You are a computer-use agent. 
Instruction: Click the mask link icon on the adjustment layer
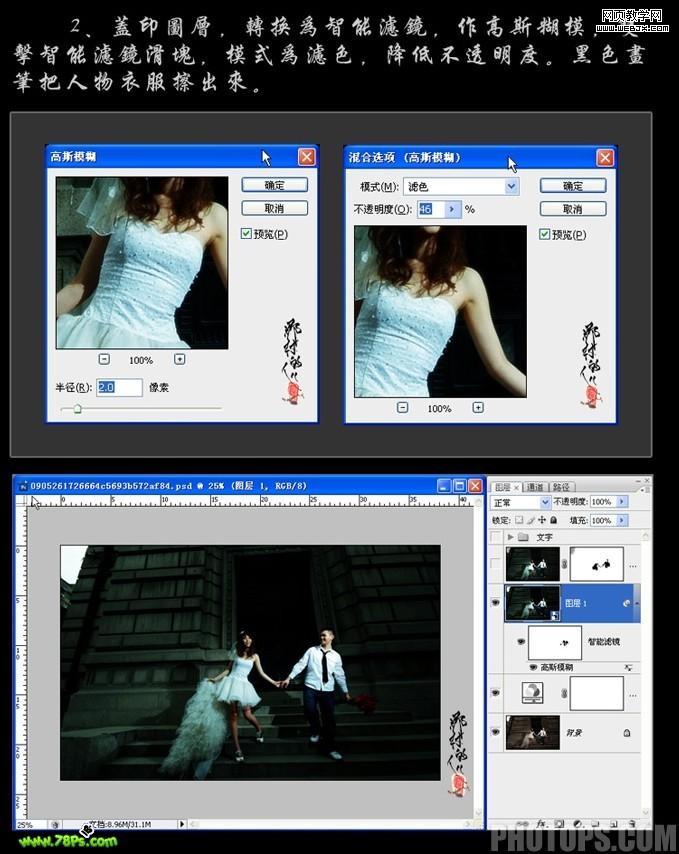pos(565,693)
